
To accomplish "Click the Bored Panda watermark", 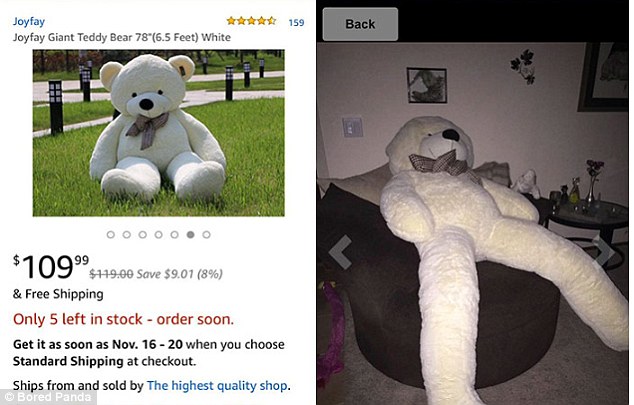I will (x=48, y=397).
